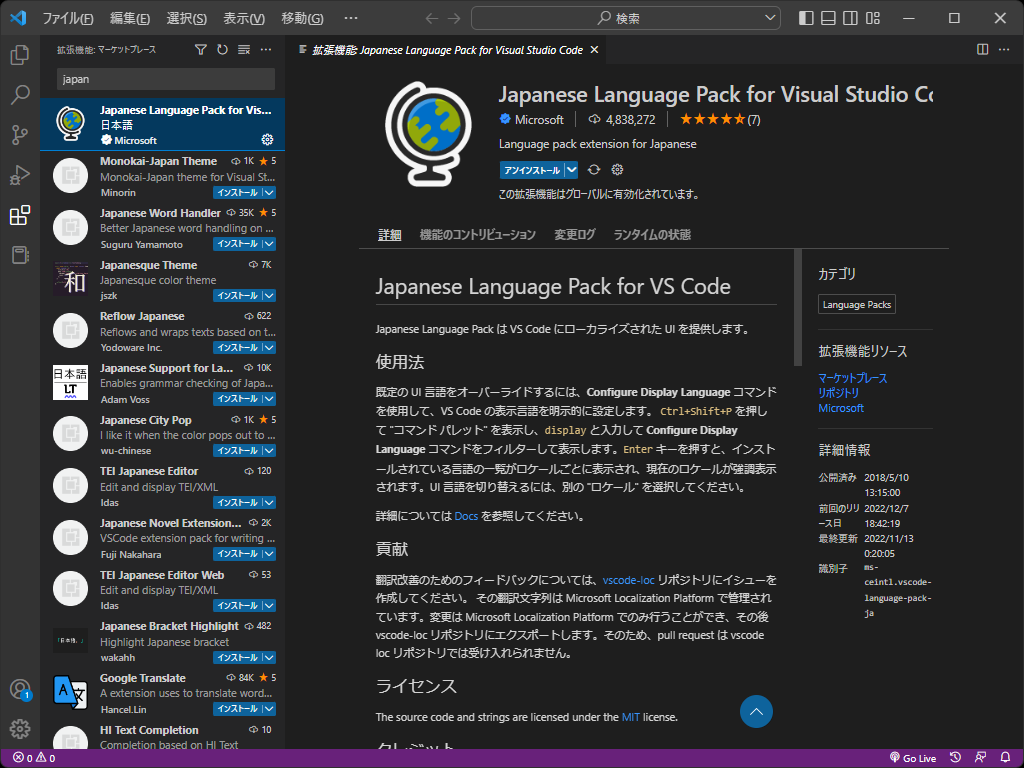Switch to 機能のコントリビューション tab

coord(477,234)
